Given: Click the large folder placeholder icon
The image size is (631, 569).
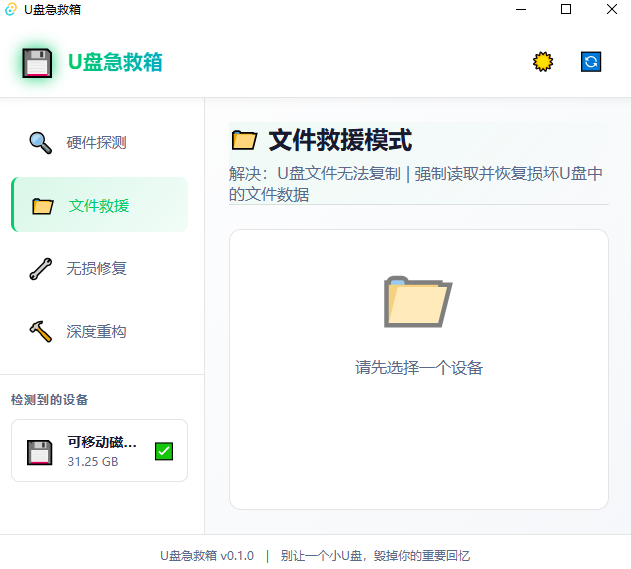Looking at the screenshot, I should [x=418, y=301].
